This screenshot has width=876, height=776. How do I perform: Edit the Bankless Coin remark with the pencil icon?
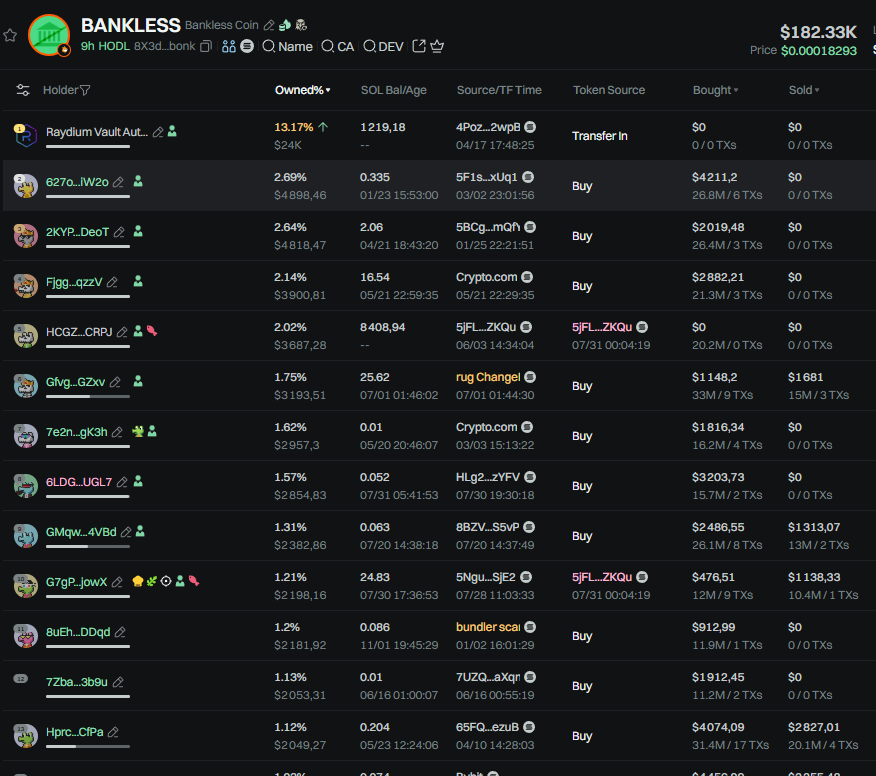[269, 25]
